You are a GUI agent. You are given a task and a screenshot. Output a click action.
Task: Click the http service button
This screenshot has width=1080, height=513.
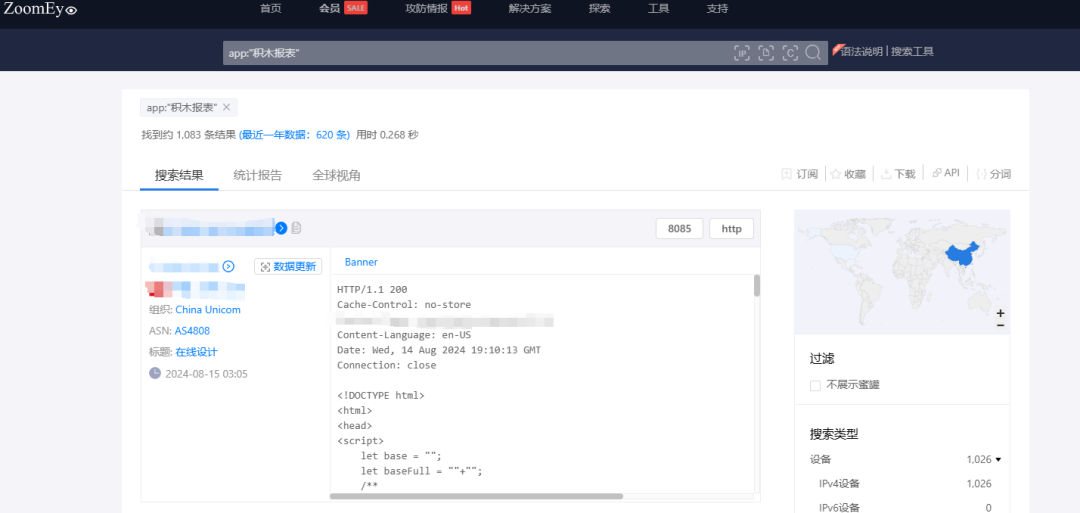(731, 229)
